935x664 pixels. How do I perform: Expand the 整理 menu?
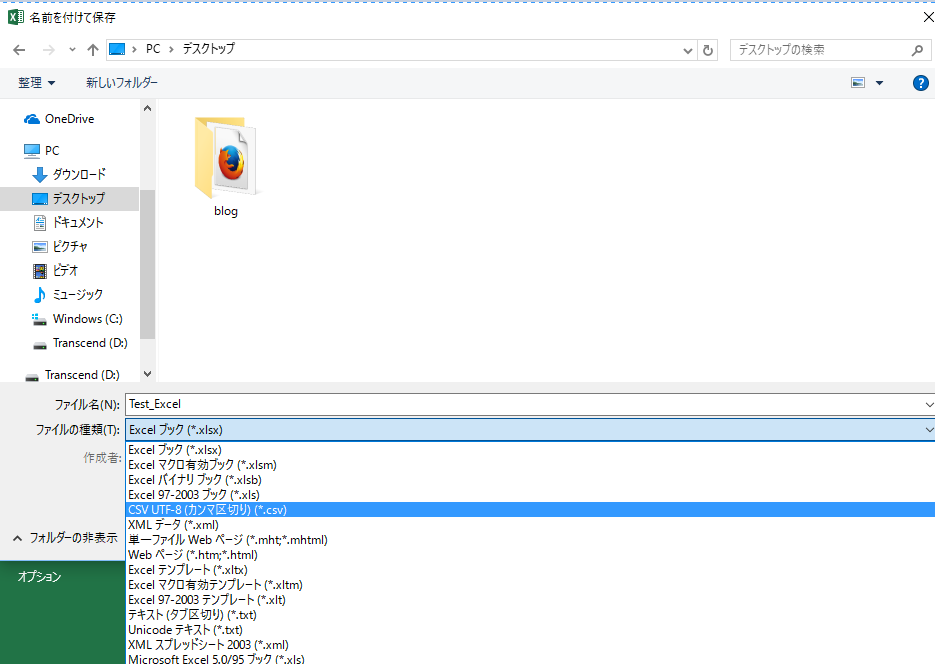click(37, 83)
